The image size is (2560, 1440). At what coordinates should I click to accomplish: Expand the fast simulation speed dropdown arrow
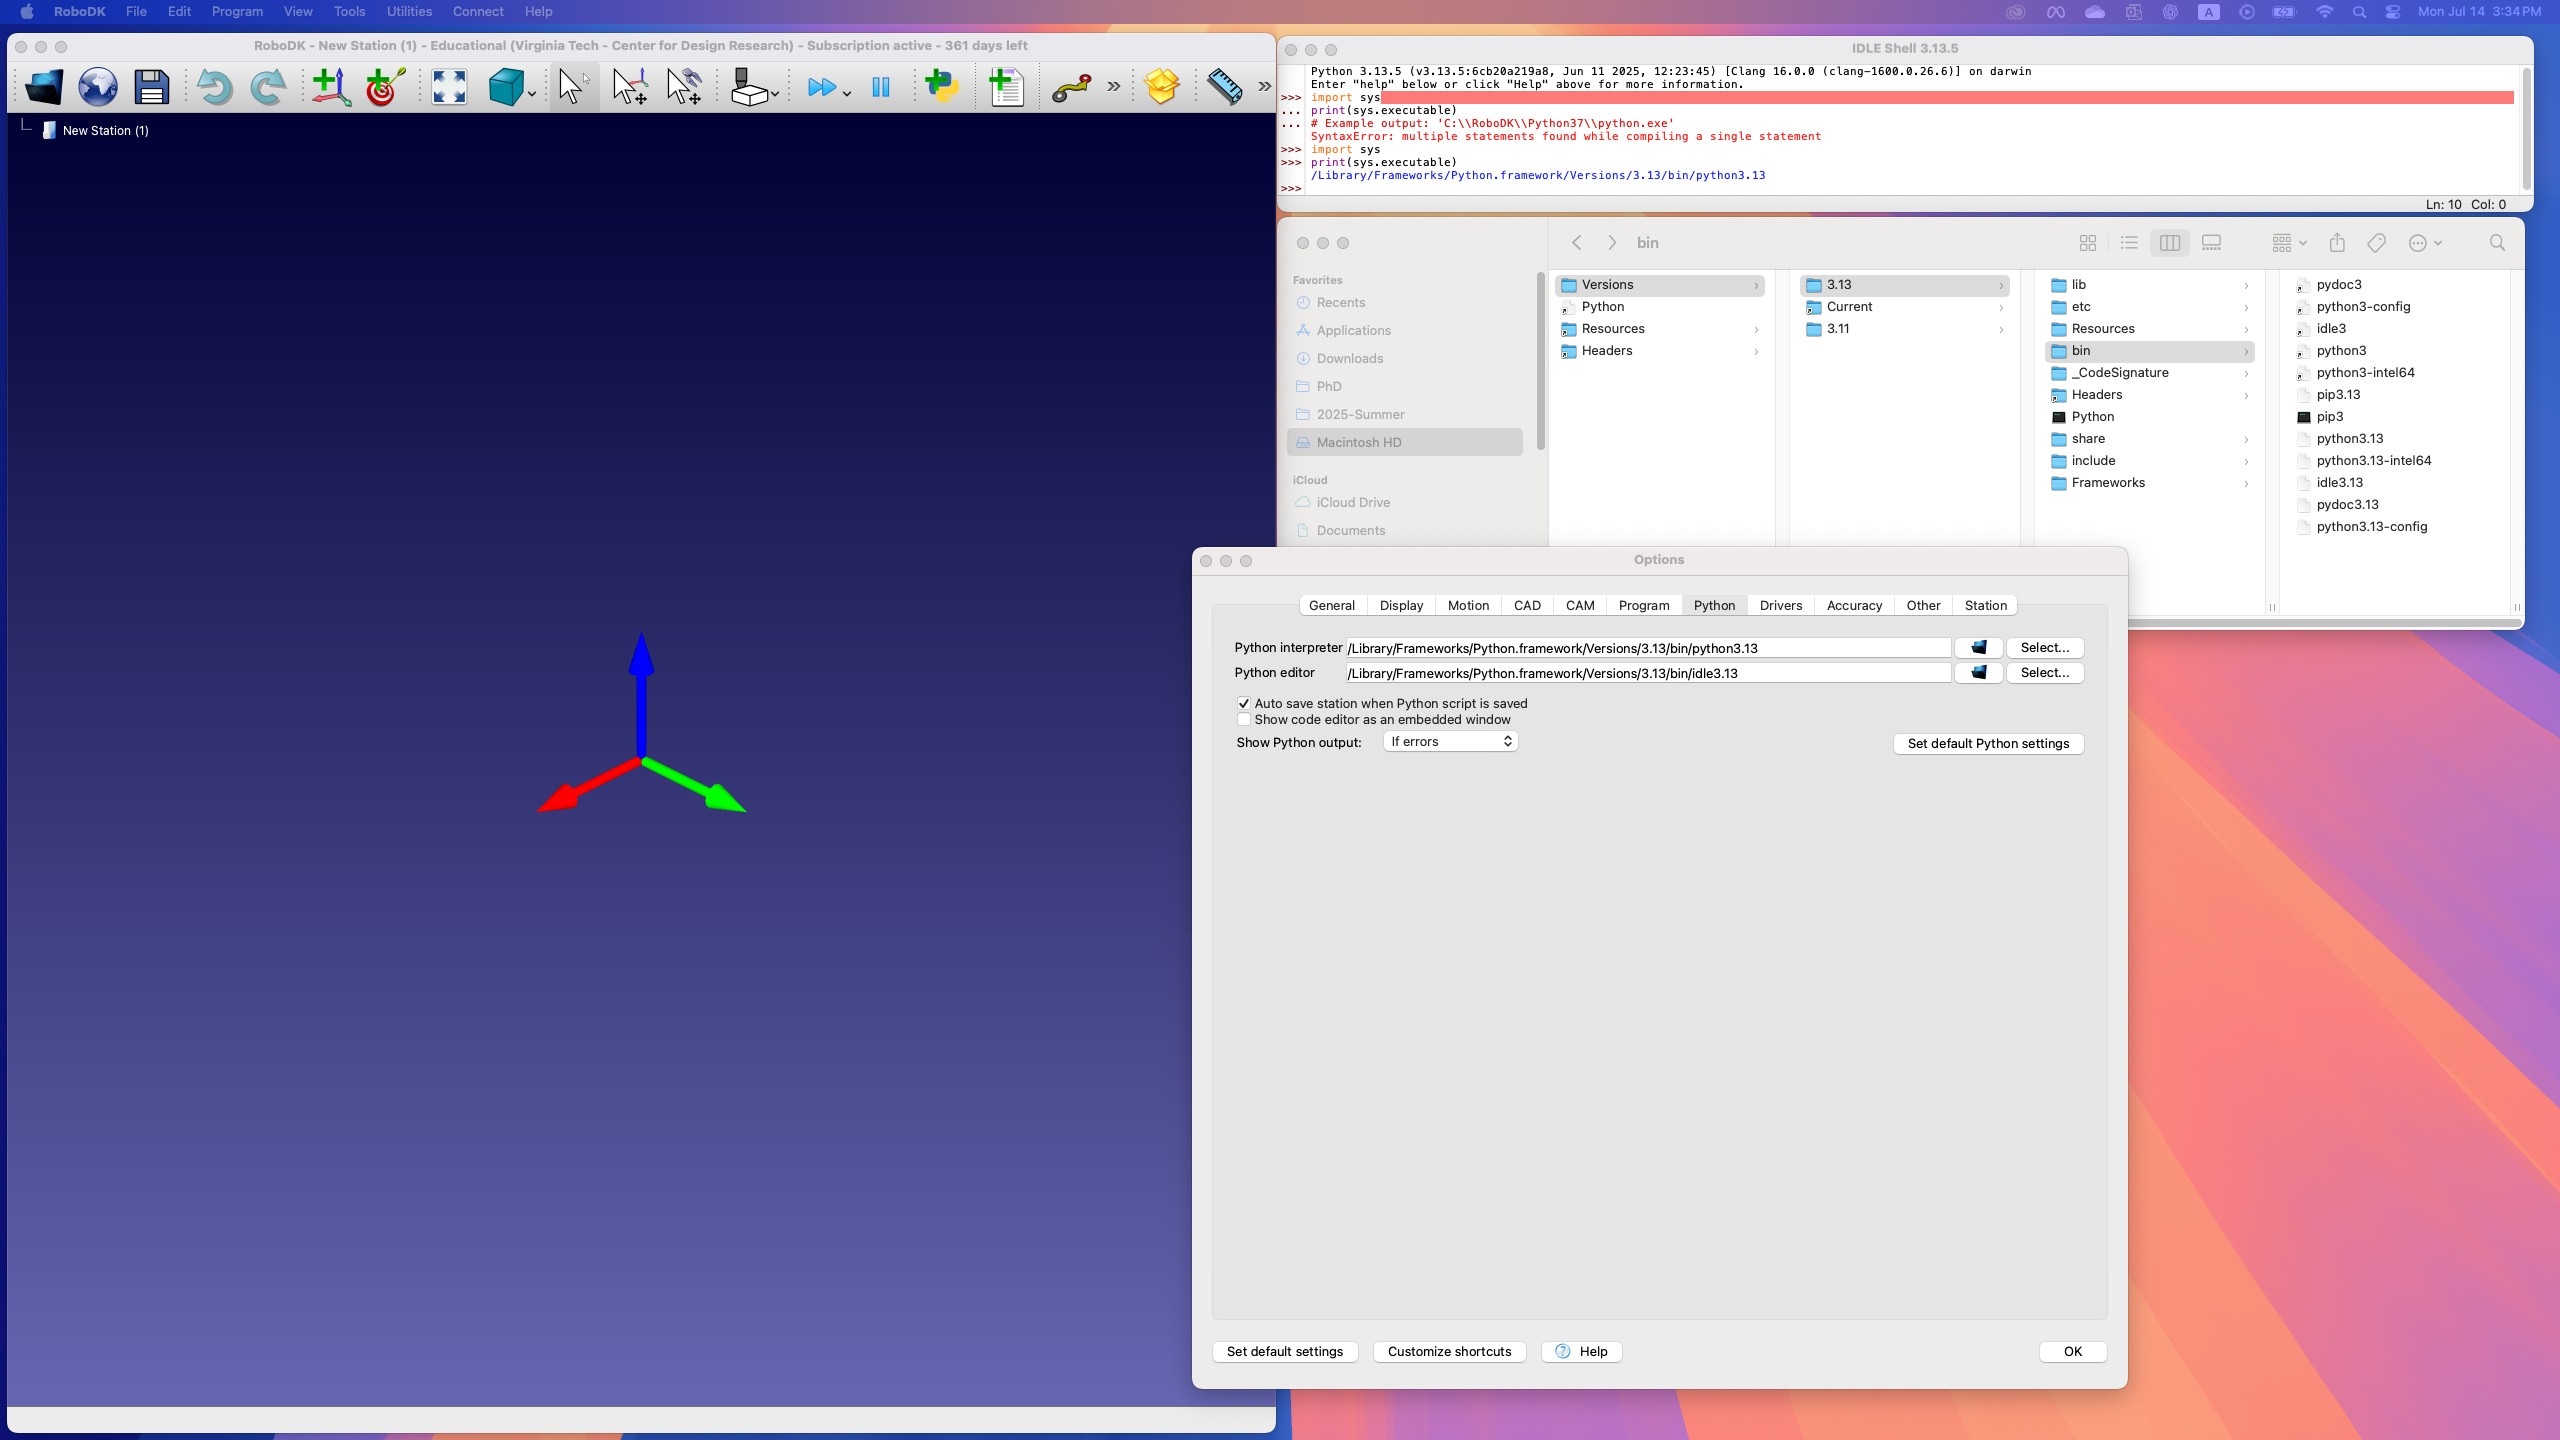(x=847, y=95)
